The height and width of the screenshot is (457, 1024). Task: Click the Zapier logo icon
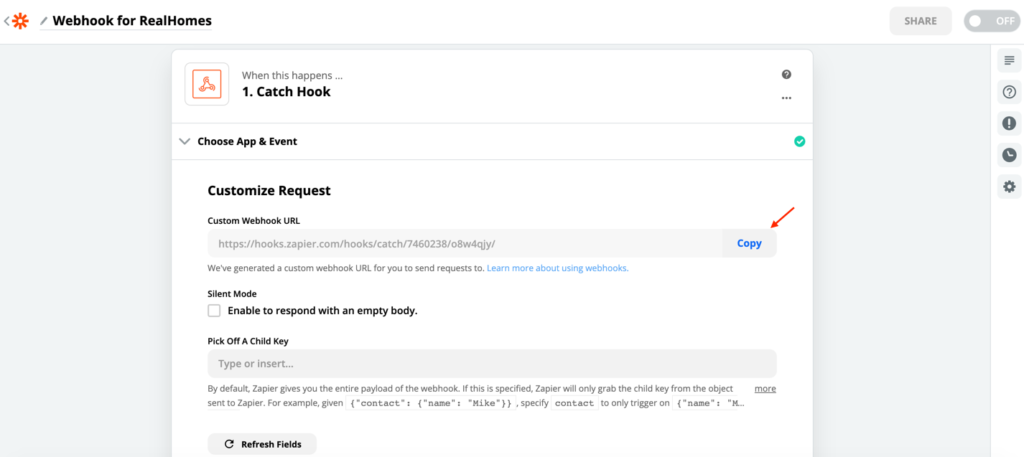[x=20, y=21]
